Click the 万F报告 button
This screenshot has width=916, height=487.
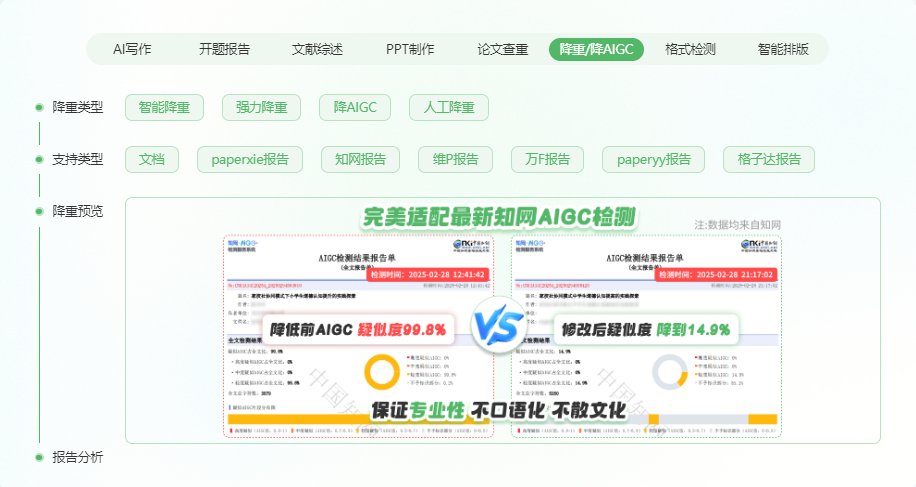[x=547, y=159]
